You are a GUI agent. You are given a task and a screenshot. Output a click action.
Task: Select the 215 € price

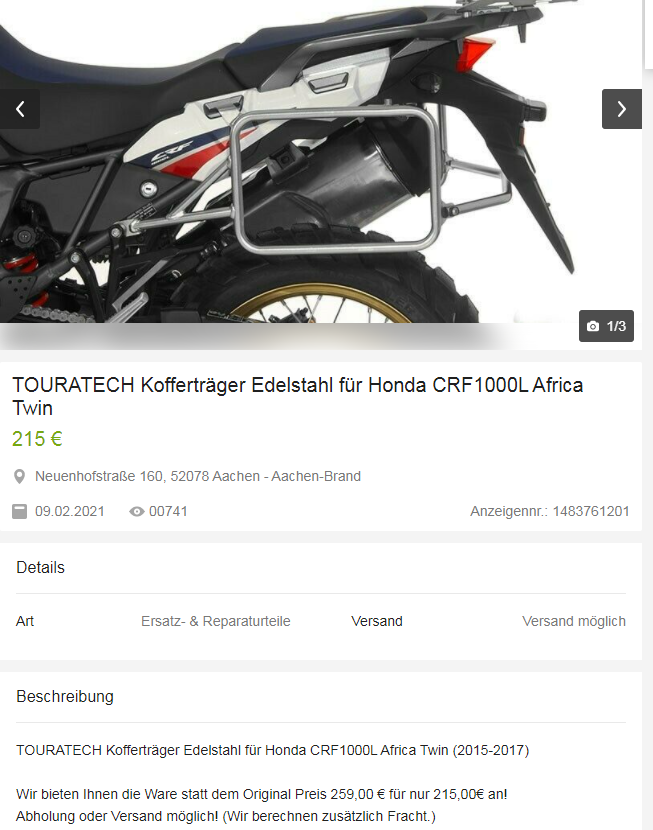pos(38,439)
